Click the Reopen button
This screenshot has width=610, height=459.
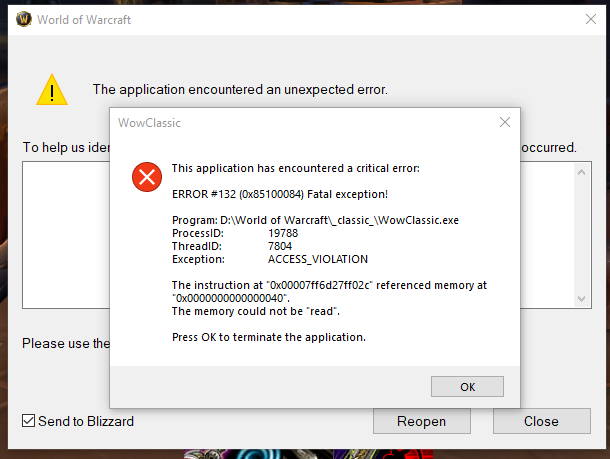[421, 421]
